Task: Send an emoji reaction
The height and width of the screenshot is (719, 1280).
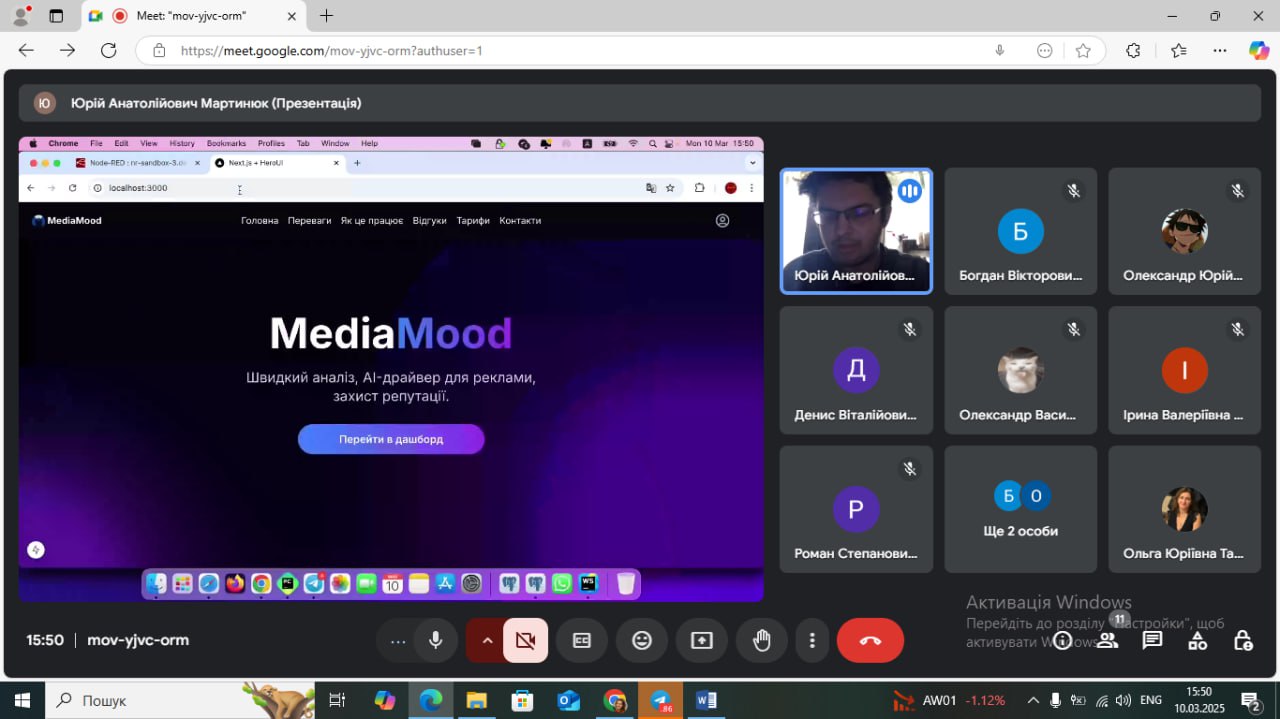Action: [x=642, y=640]
